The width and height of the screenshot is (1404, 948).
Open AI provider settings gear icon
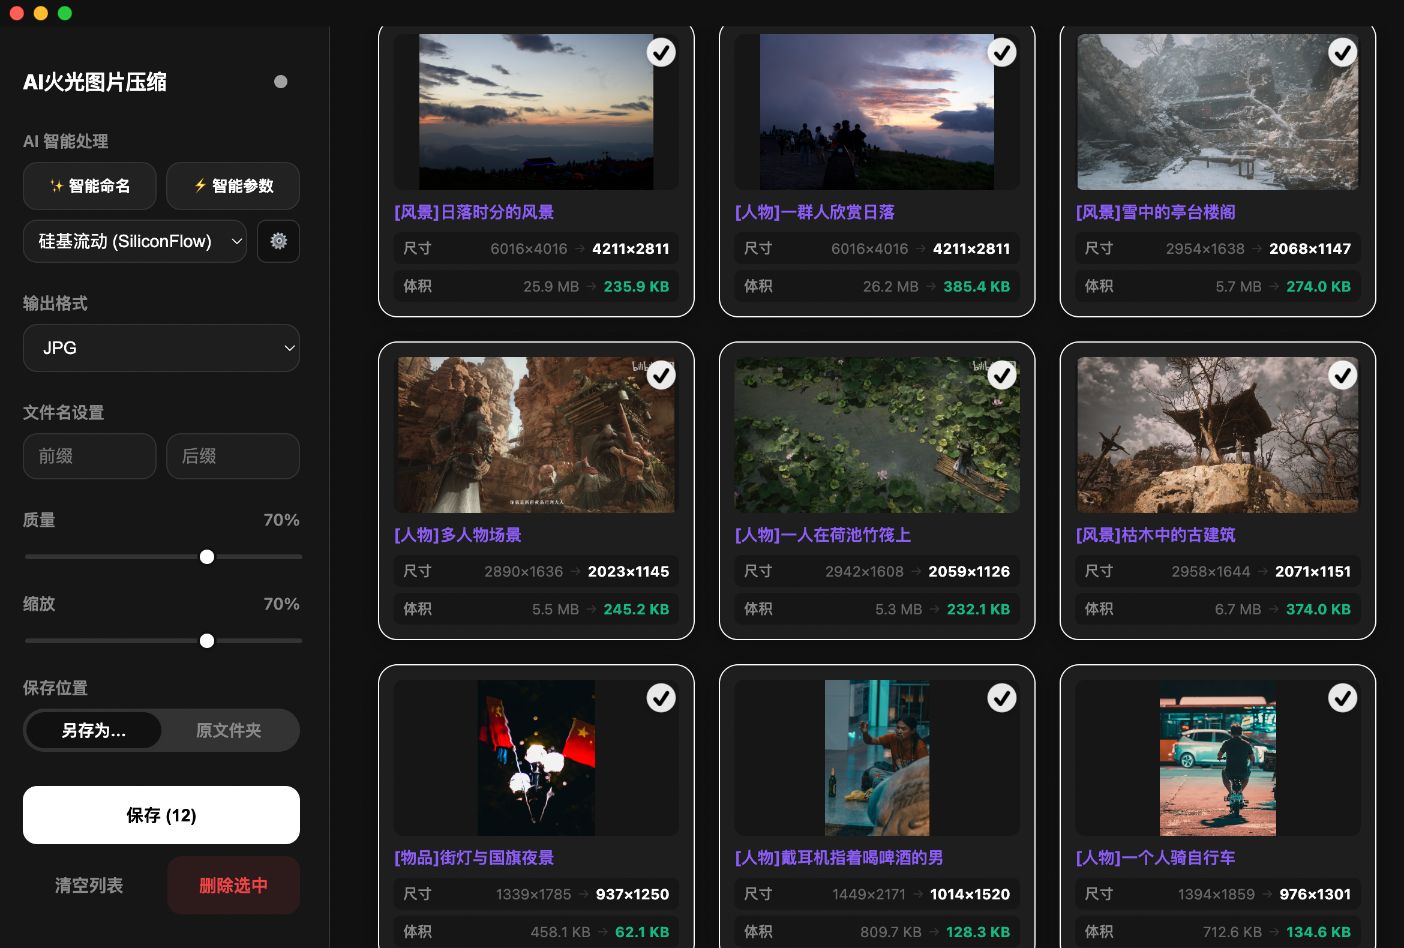click(278, 241)
